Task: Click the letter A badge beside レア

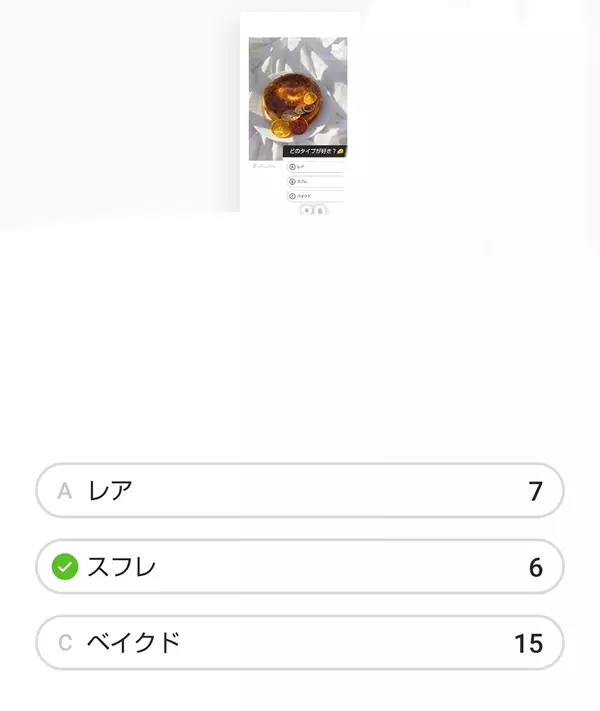Action: (x=65, y=491)
